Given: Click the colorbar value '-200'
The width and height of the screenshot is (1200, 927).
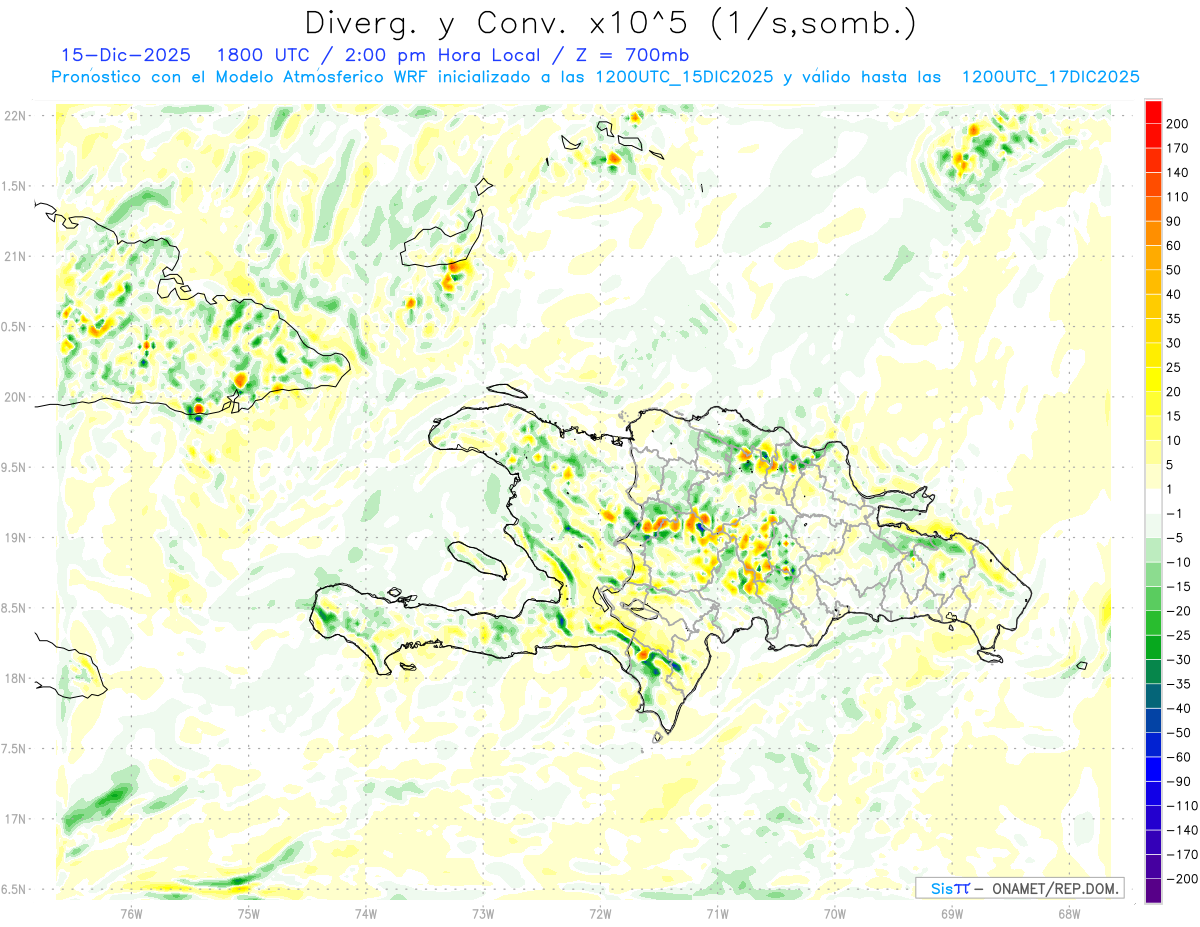Looking at the screenshot, I should pos(1182,880).
